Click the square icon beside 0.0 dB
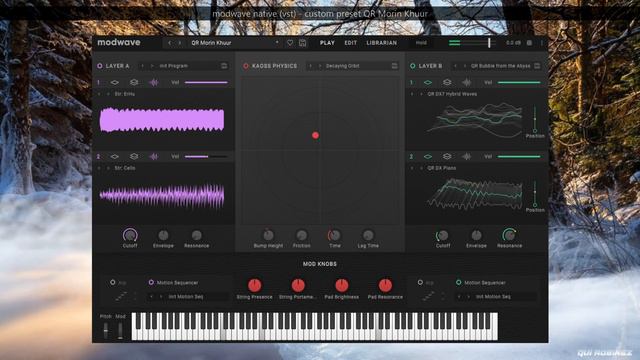The image size is (640, 360). [x=529, y=43]
